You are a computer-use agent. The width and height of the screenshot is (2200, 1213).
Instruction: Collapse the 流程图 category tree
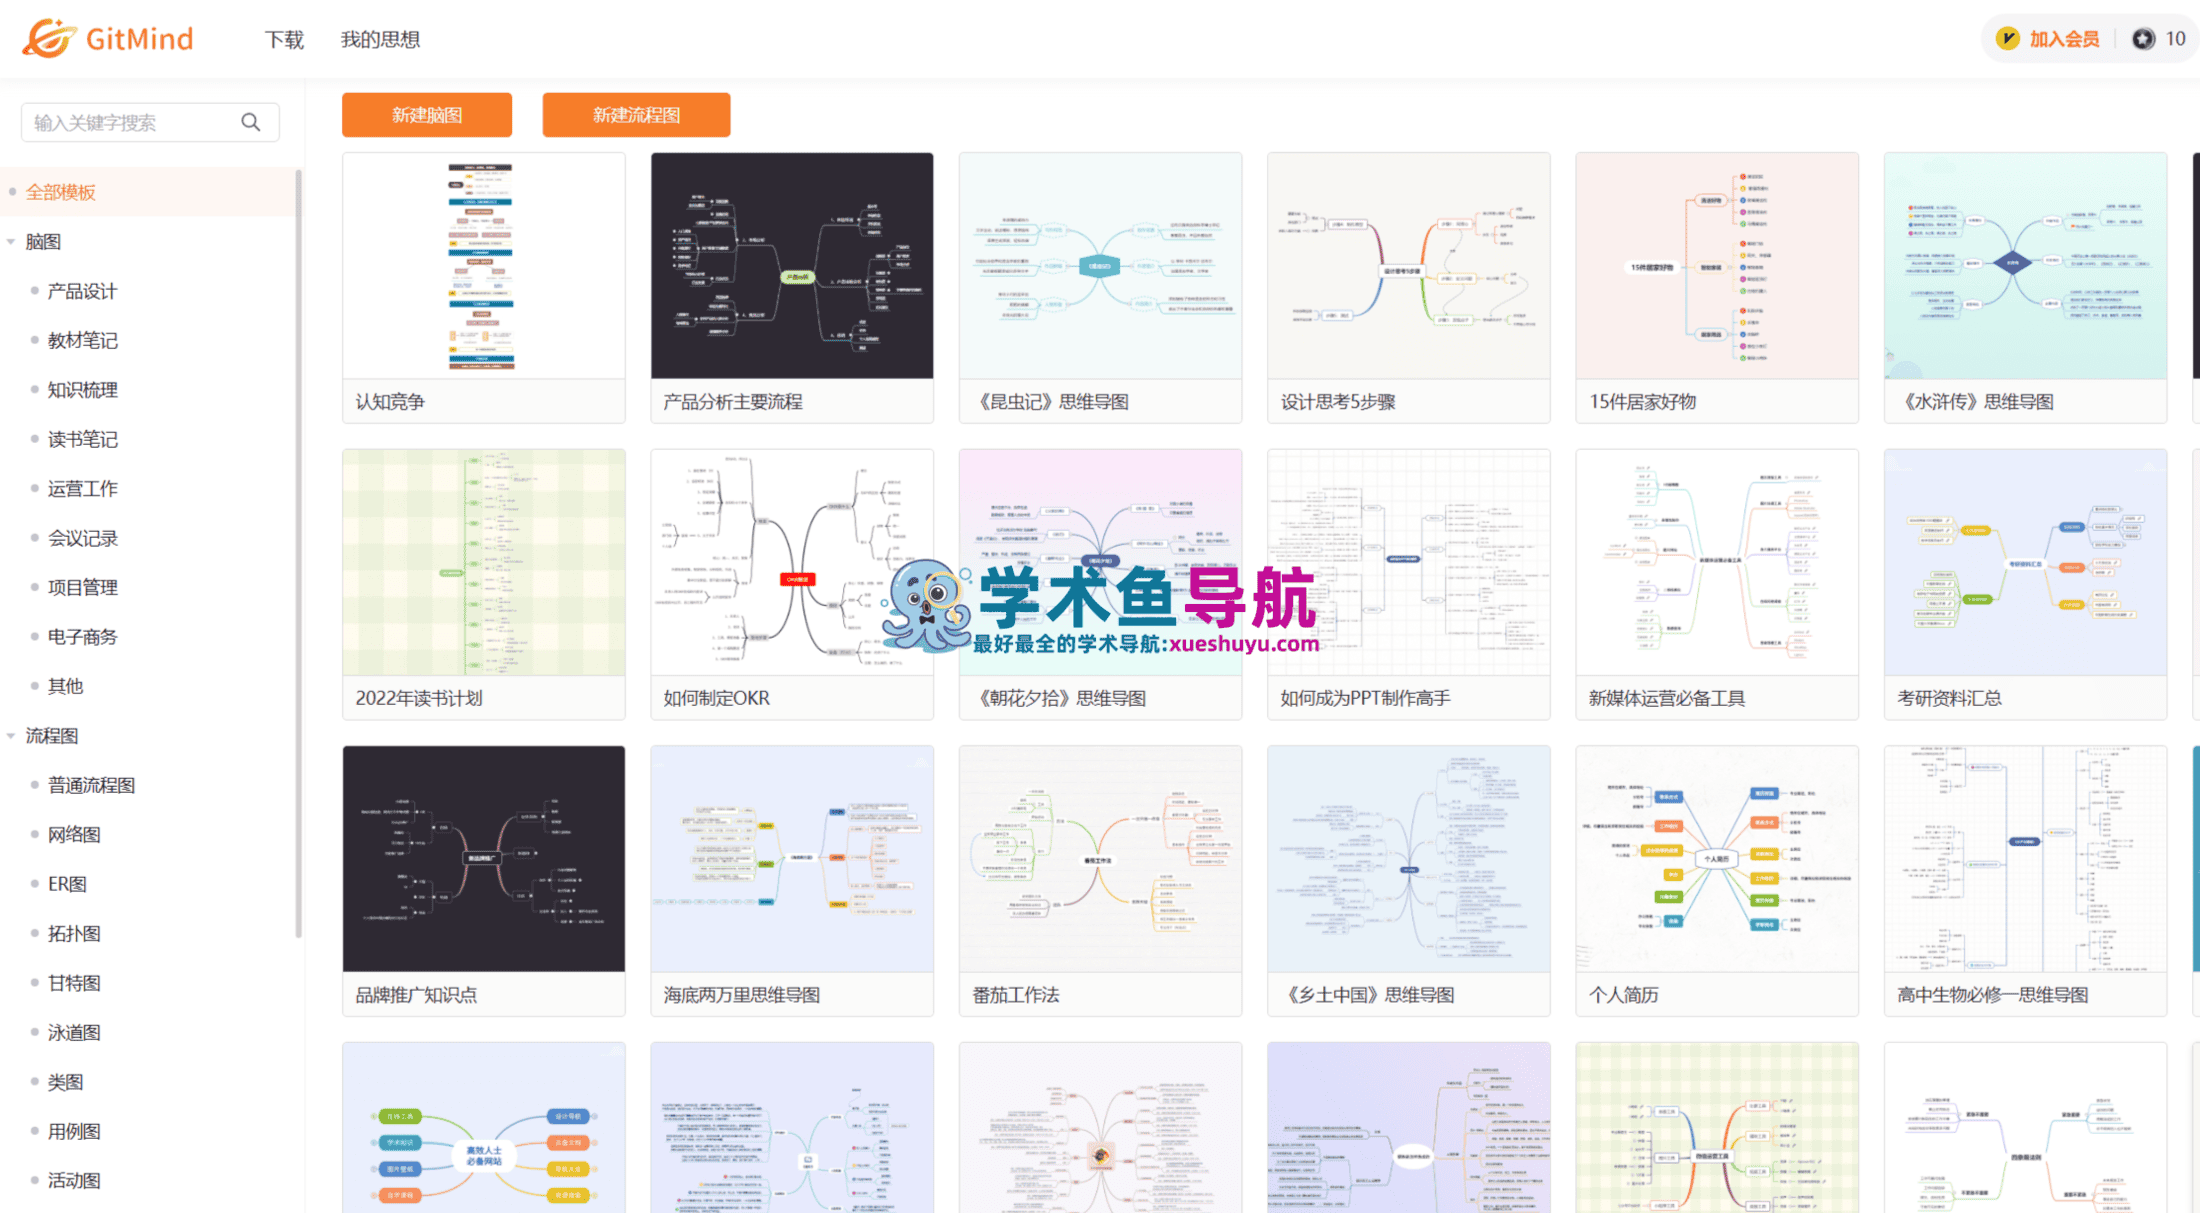(11, 735)
